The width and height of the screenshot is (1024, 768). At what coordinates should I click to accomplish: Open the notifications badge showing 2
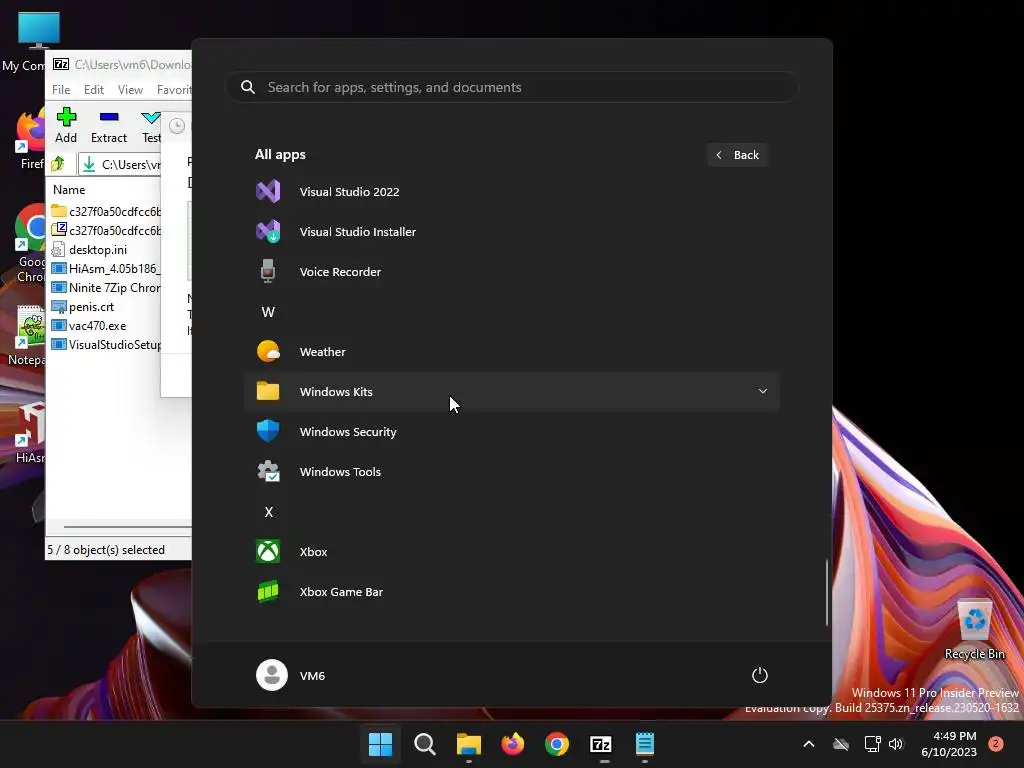[x=996, y=744]
